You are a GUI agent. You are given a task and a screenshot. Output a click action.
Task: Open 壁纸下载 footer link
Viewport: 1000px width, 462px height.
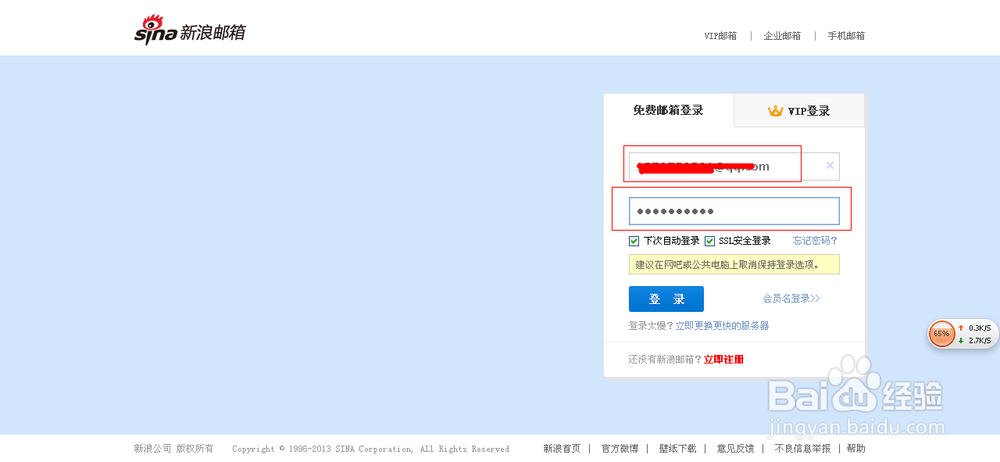tap(678, 449)
